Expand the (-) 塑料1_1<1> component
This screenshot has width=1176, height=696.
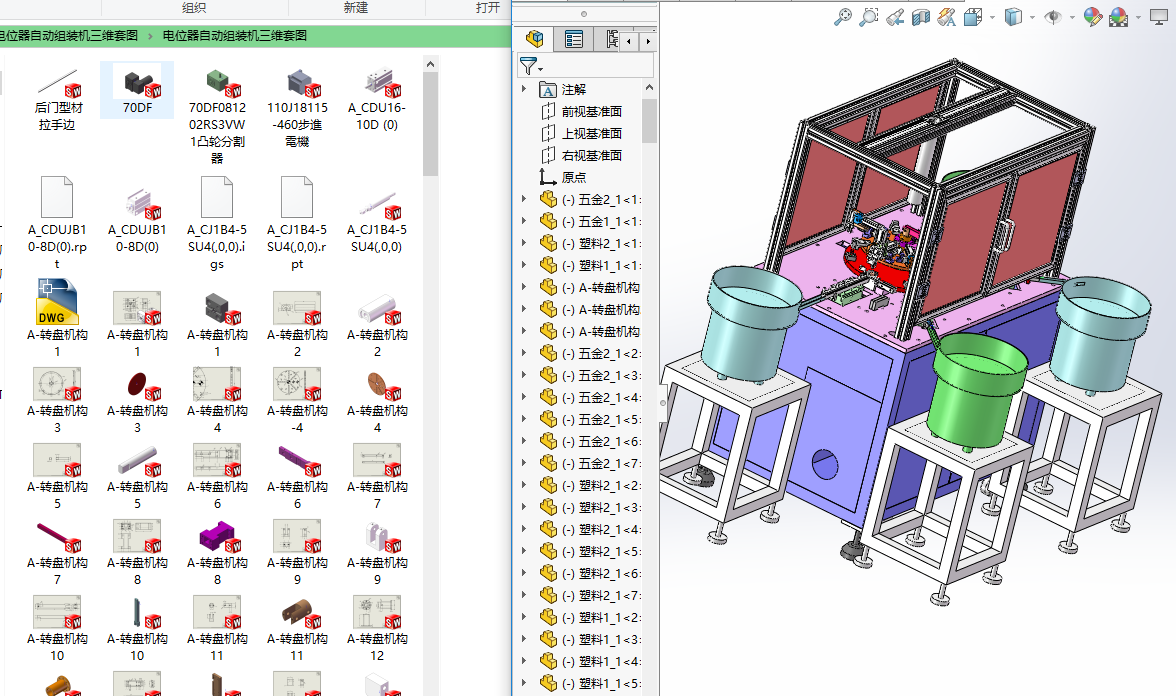[524, 265]
